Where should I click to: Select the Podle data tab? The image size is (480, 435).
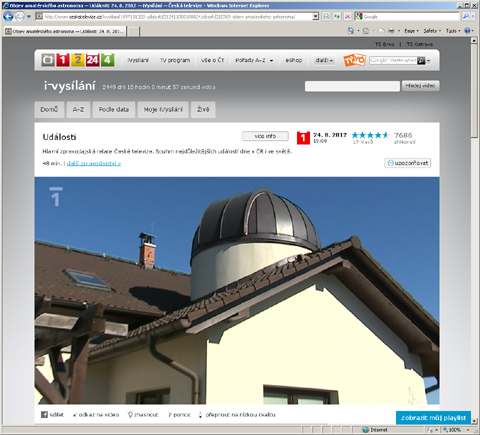coord(114,110)
